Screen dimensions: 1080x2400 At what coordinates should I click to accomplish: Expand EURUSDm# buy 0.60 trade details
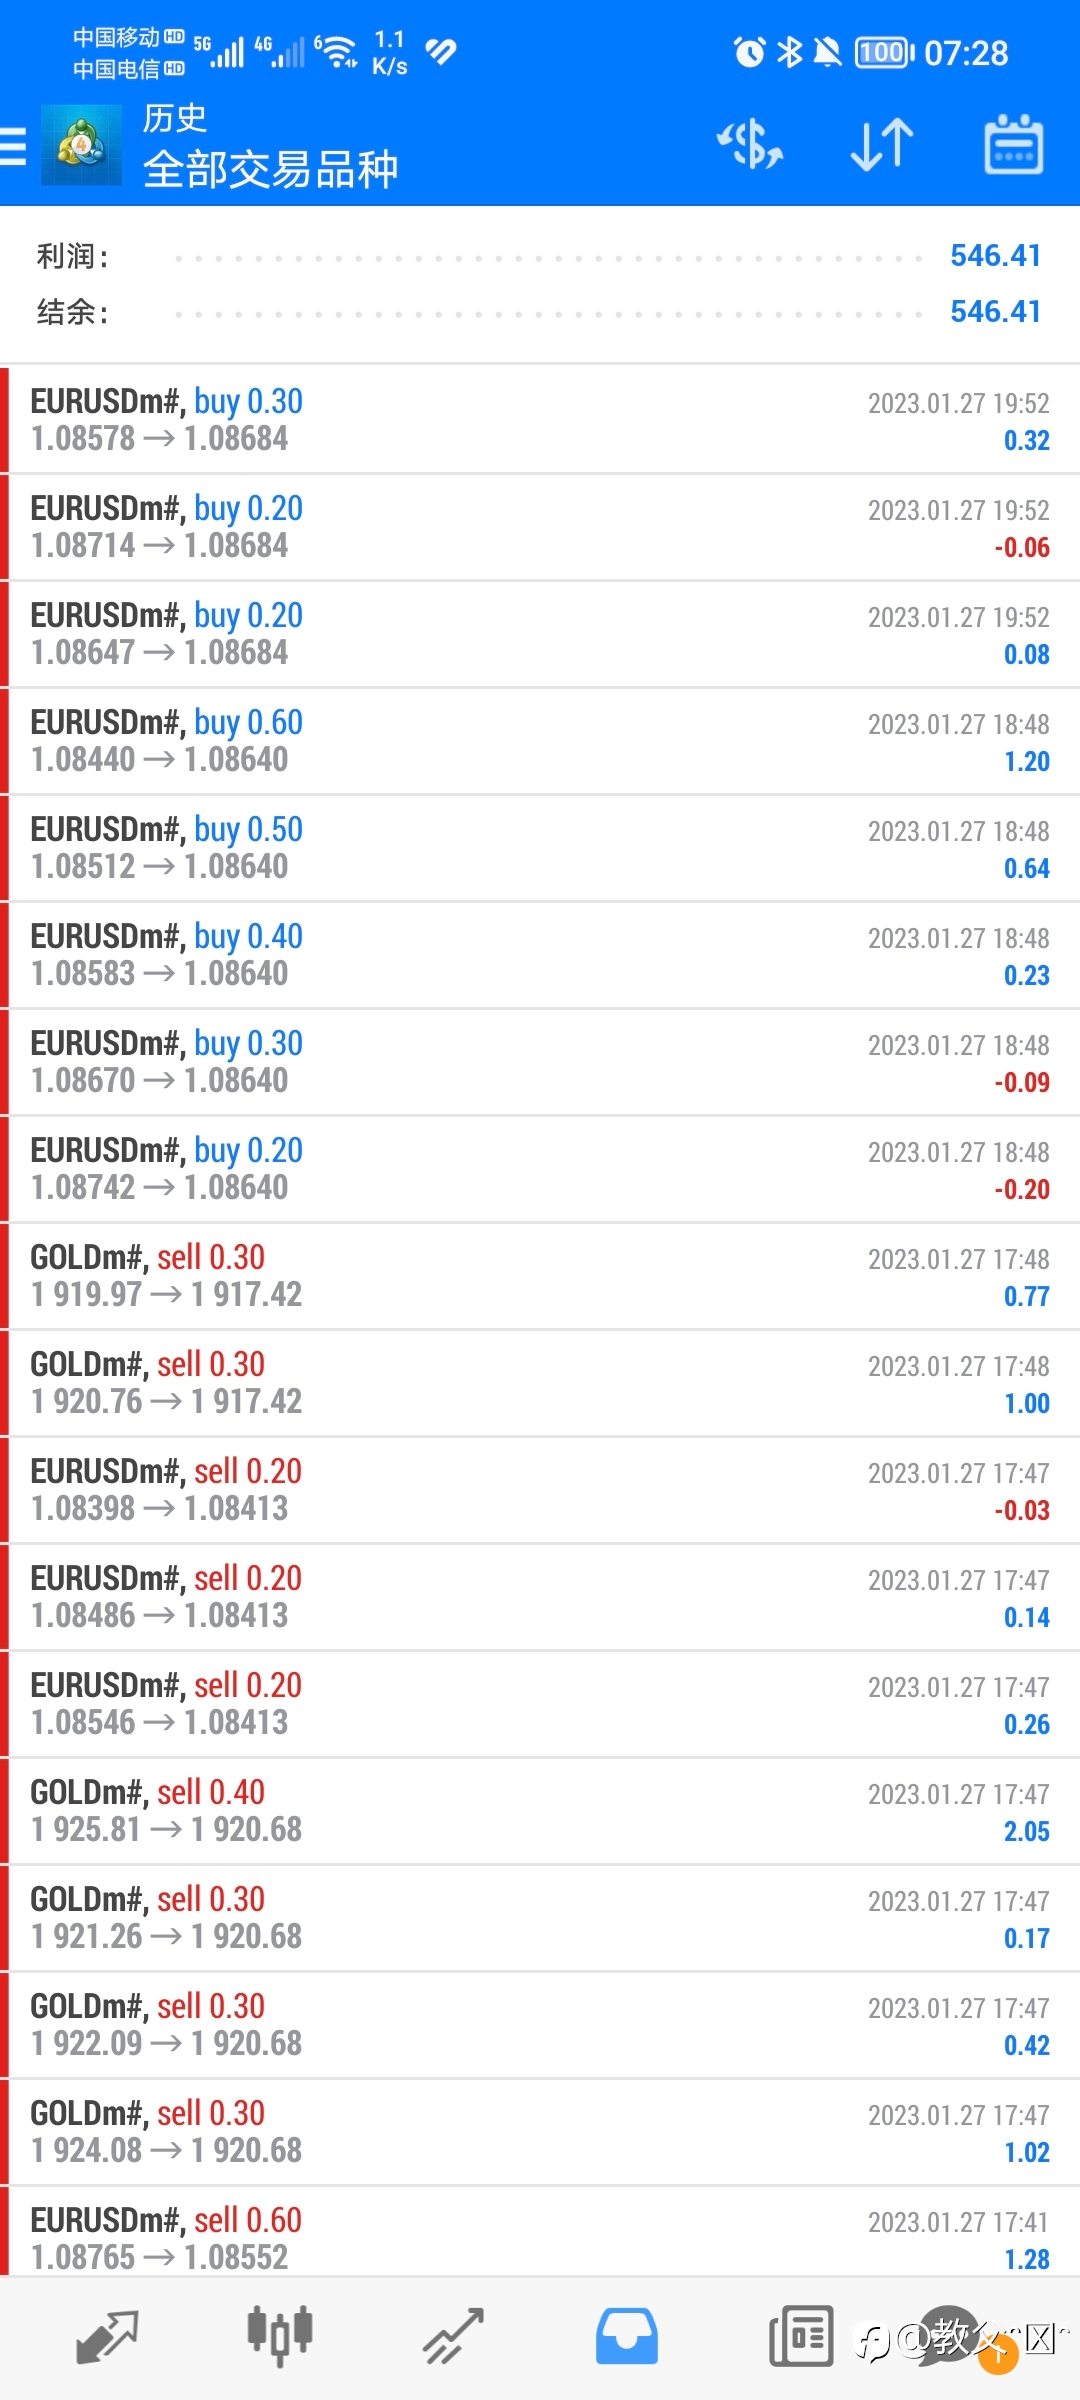point(540,741)
